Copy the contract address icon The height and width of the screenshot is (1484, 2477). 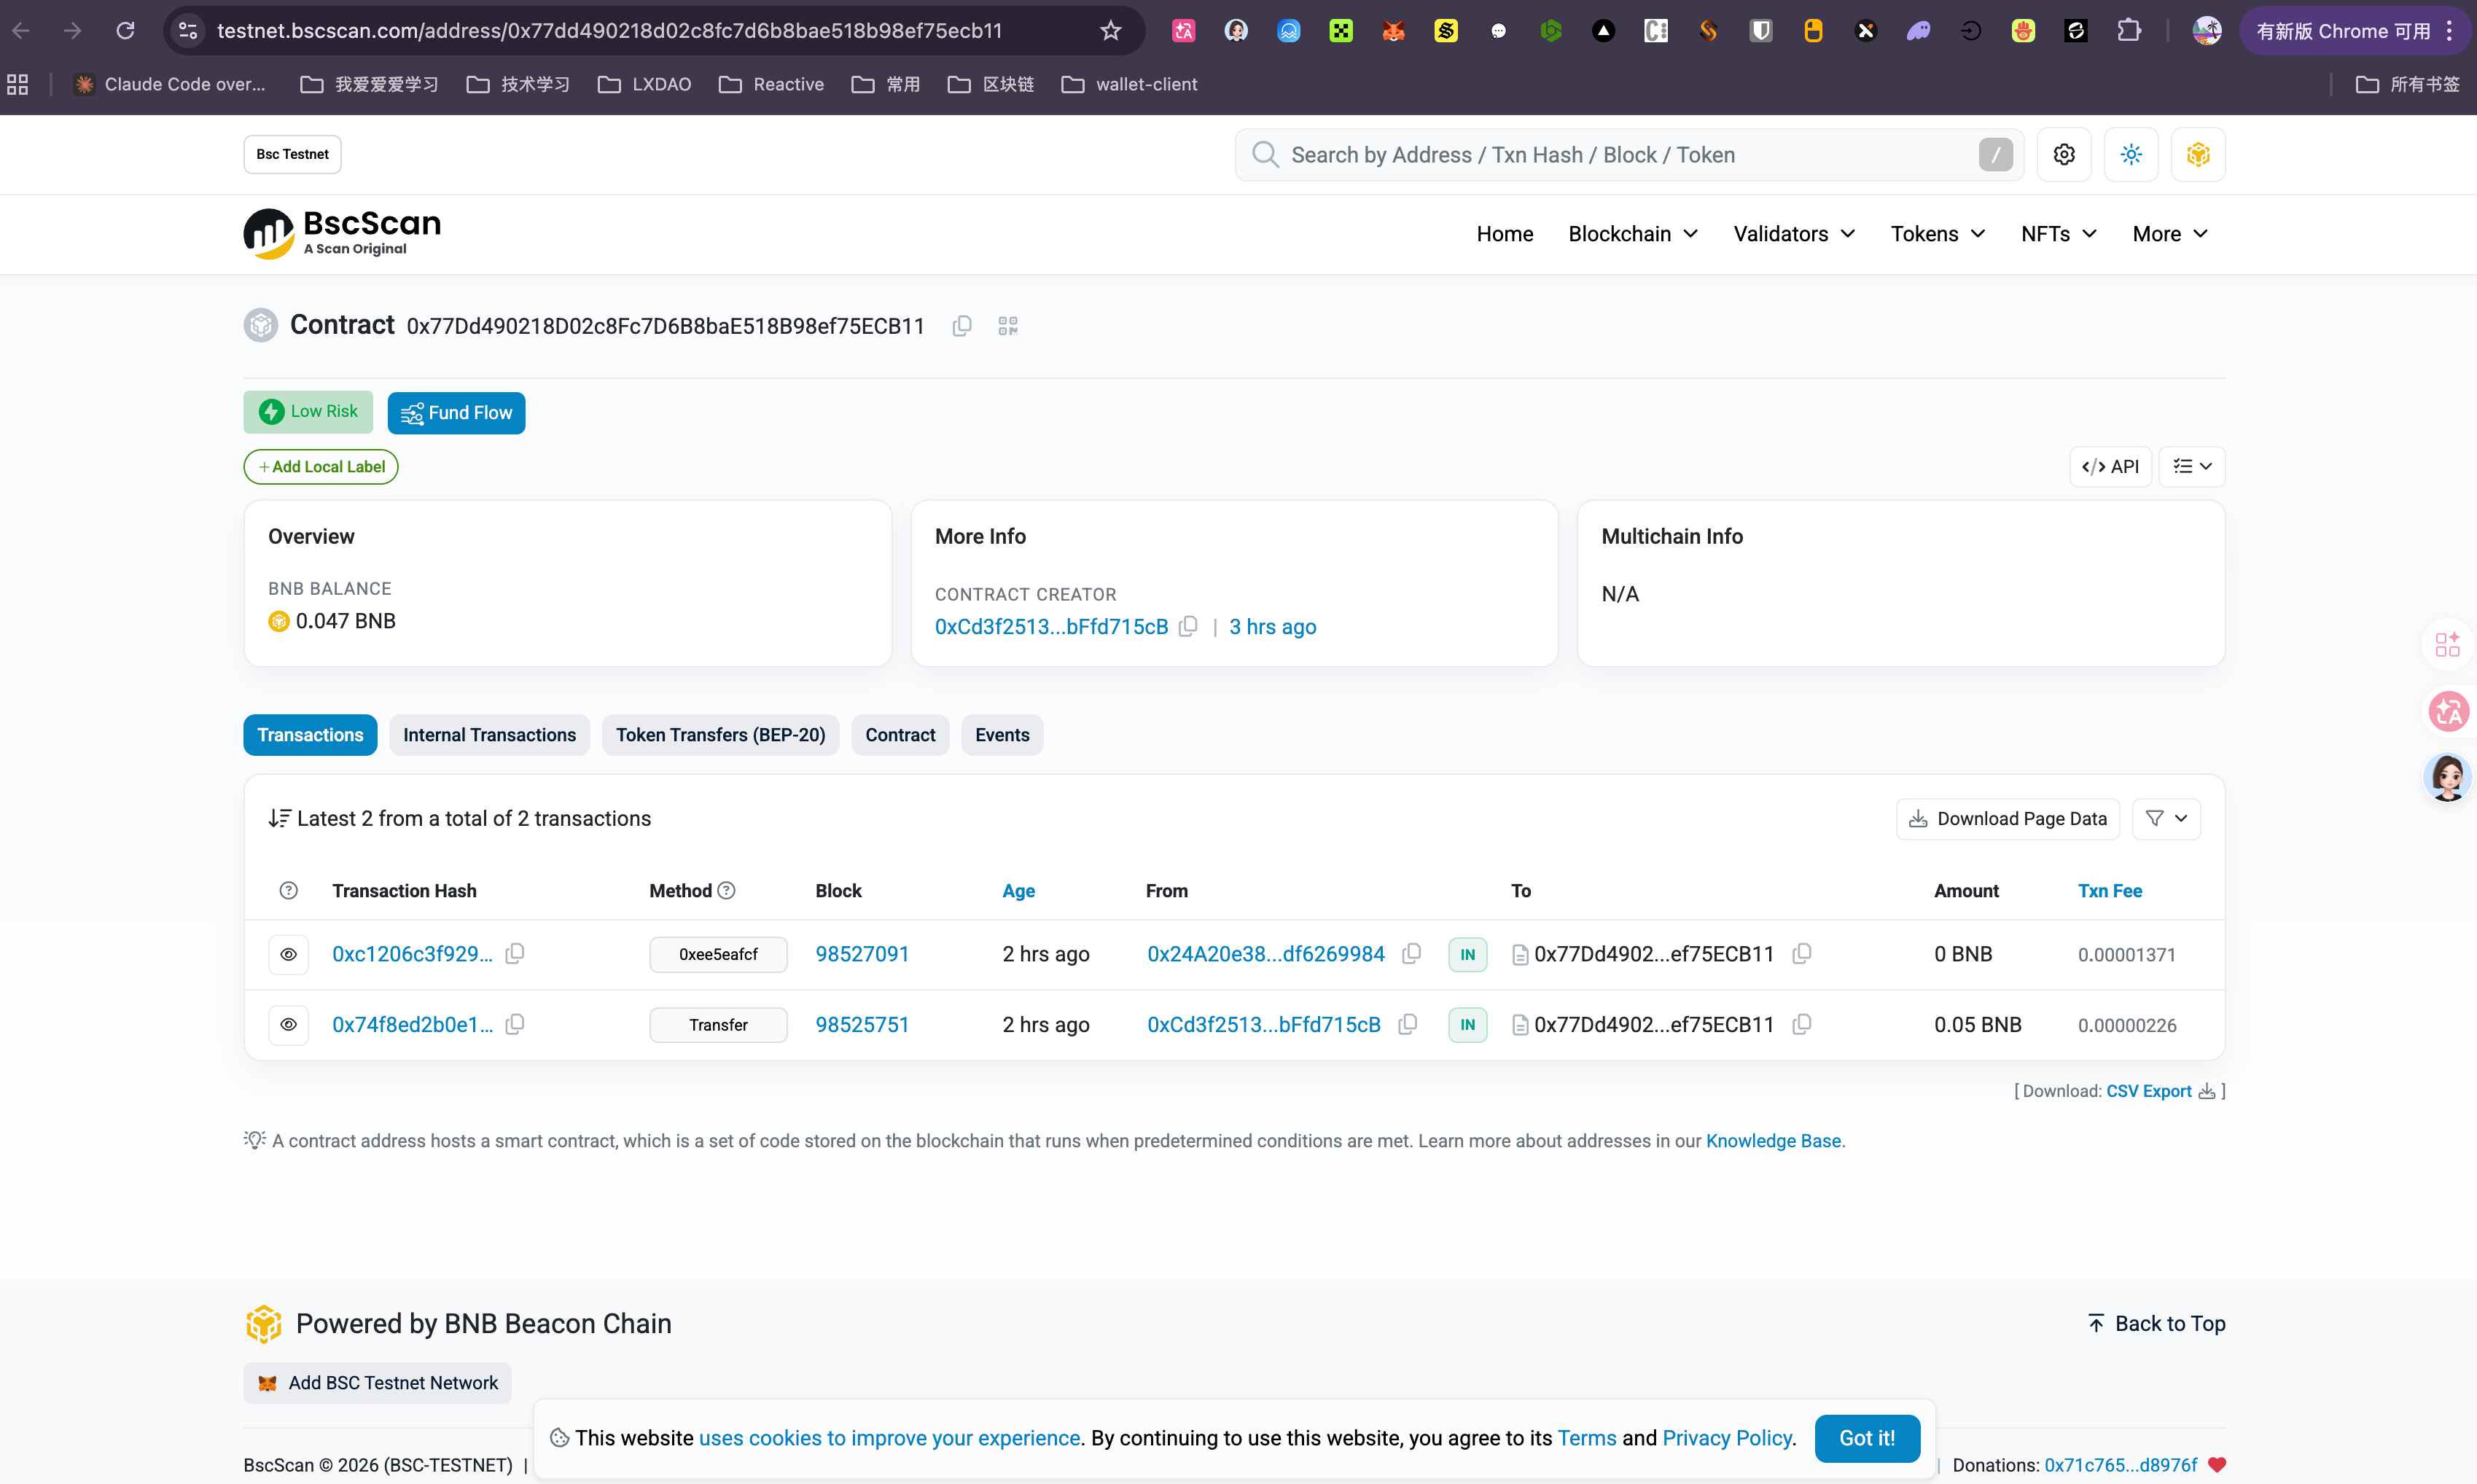point(961,326)
